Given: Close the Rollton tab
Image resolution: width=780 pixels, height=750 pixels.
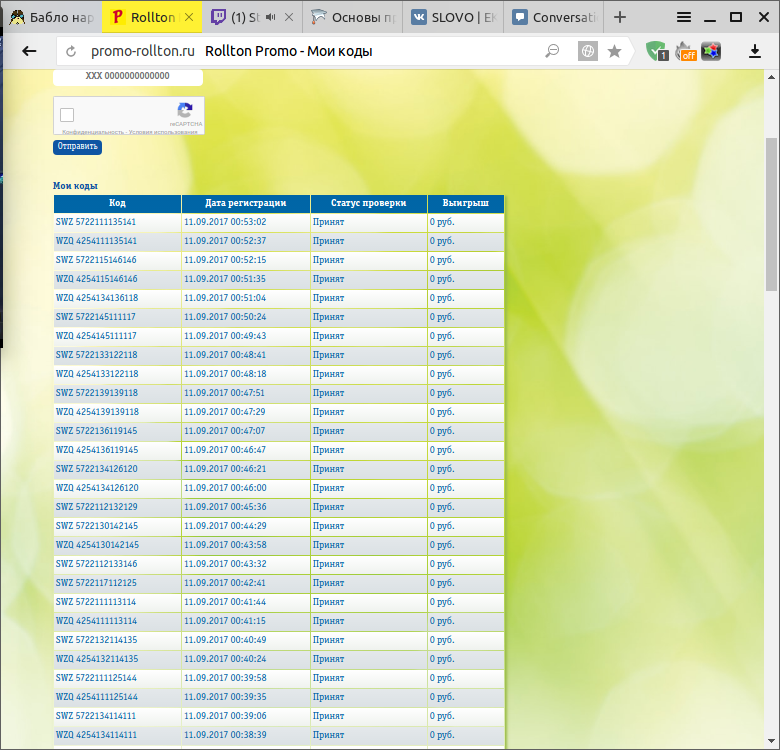Looking at the screenshot, I should (x=189, y=17).
